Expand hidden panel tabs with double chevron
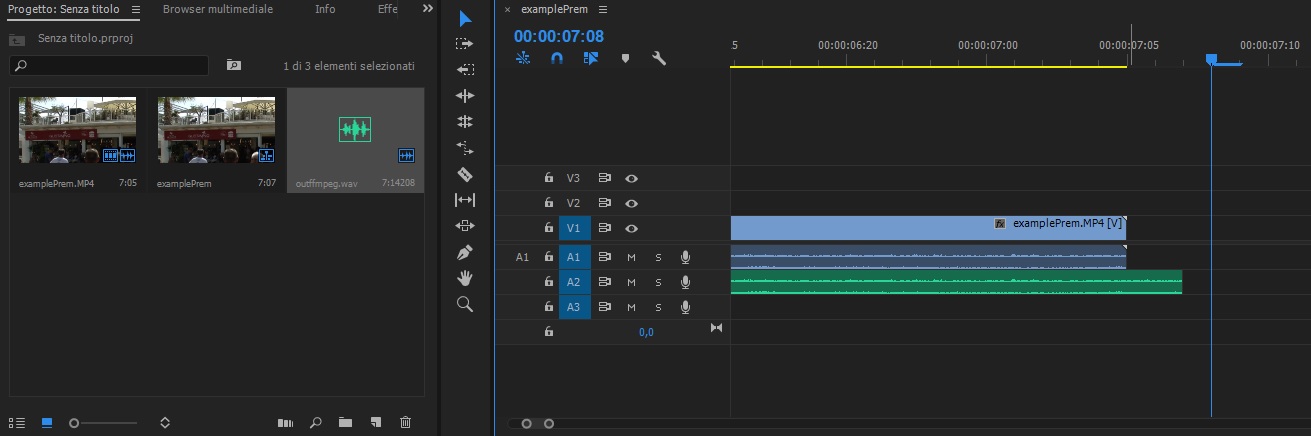The width and height of the screenshot is (1311, 436). [x=428, y=9]
